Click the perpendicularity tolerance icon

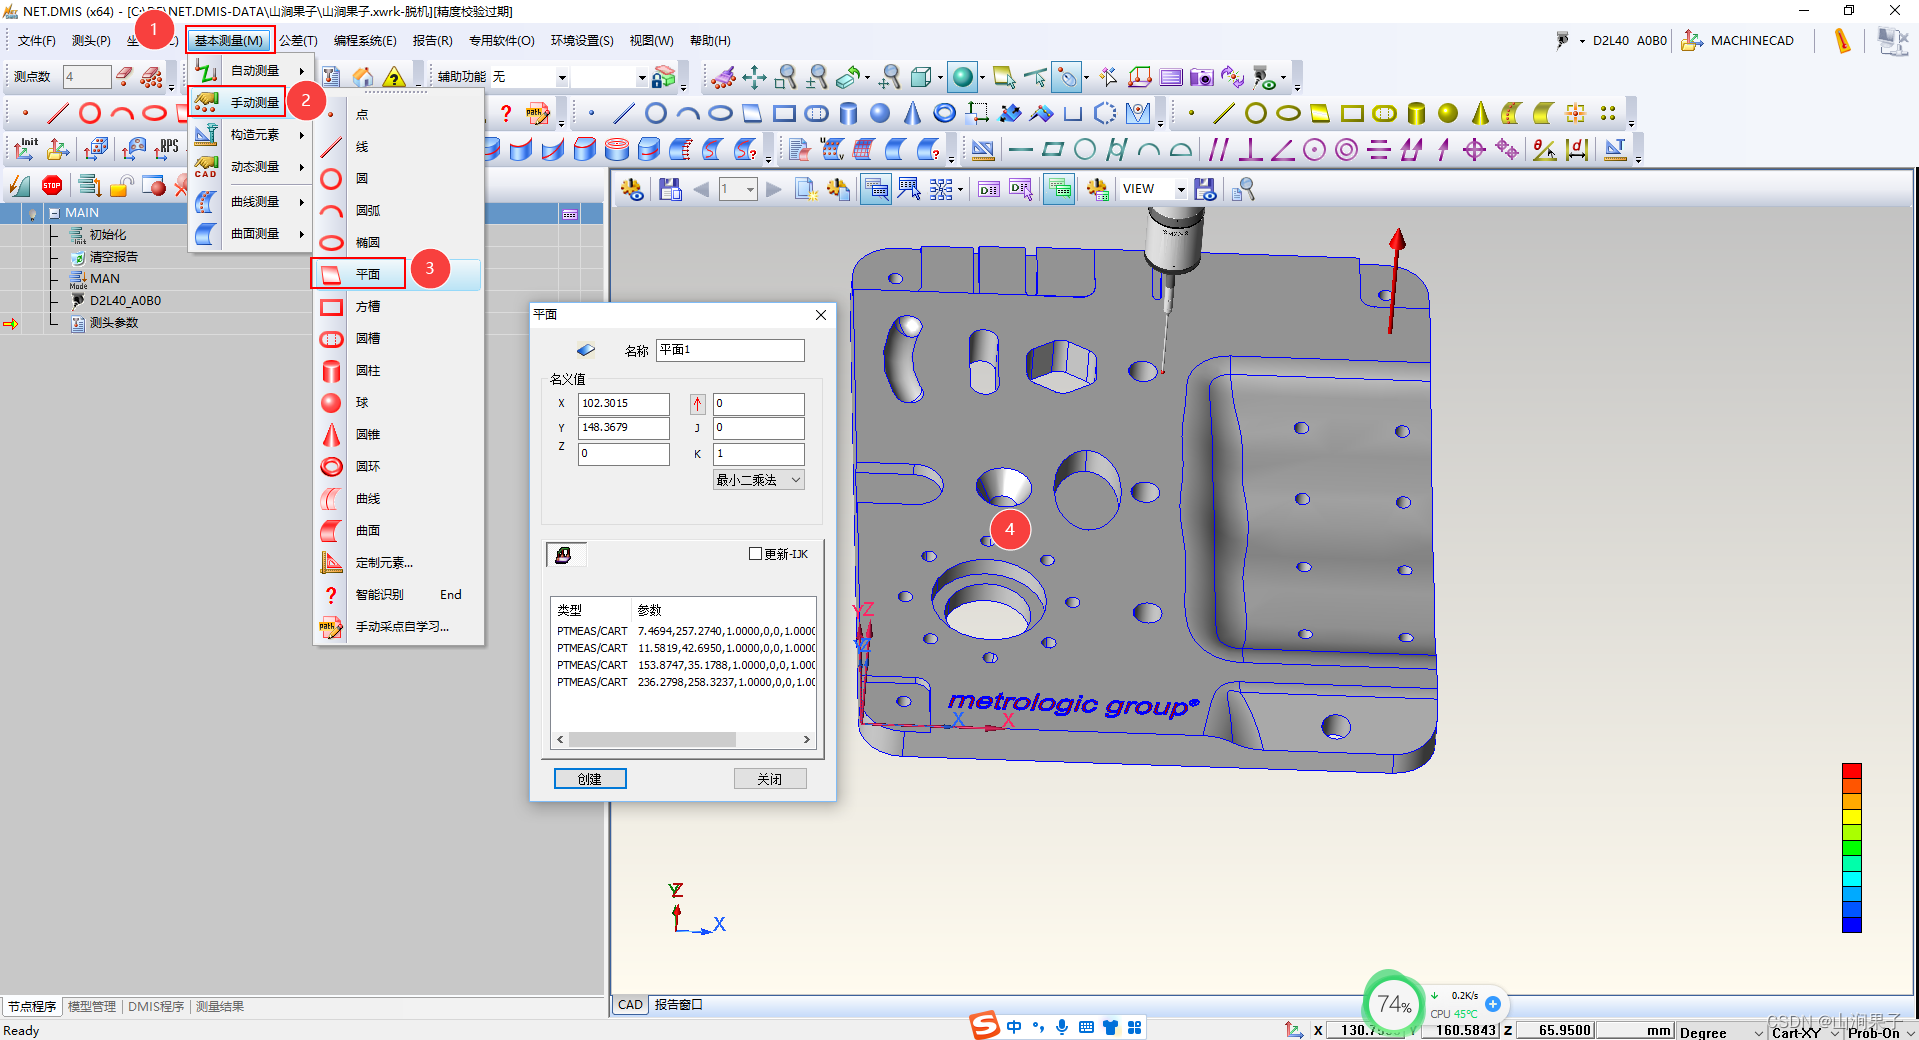pos(1250,150)
